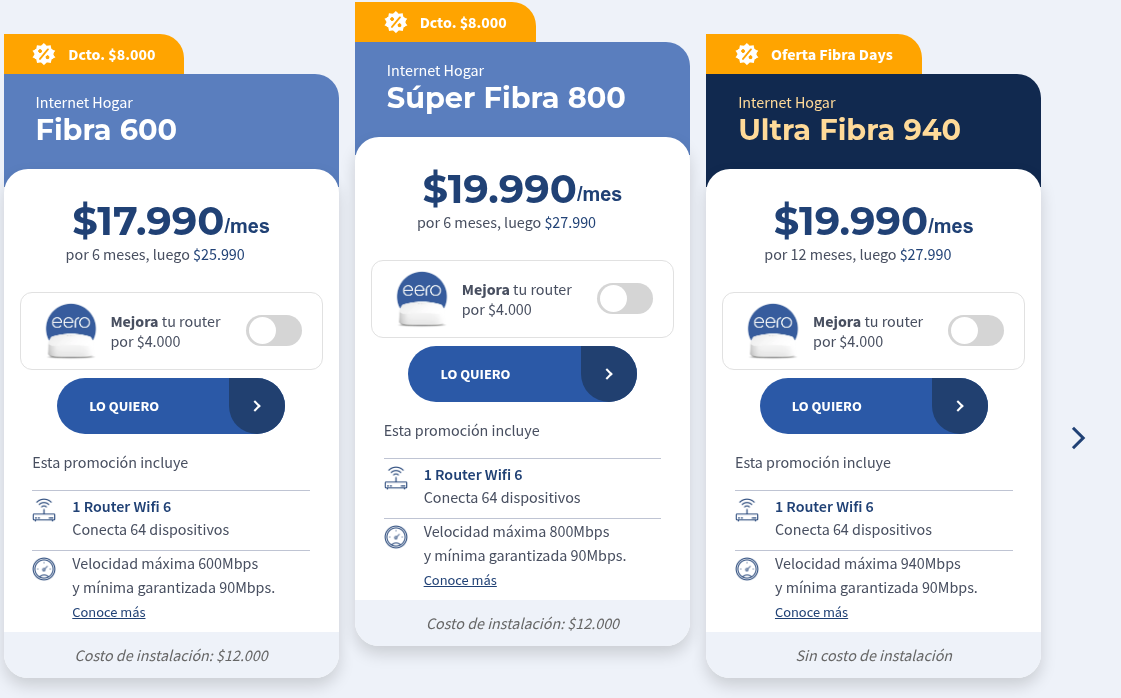Open Conoce más link under Ultra Fibra 940
Viewport: 1121px width, 698px height.
(811, 612)
